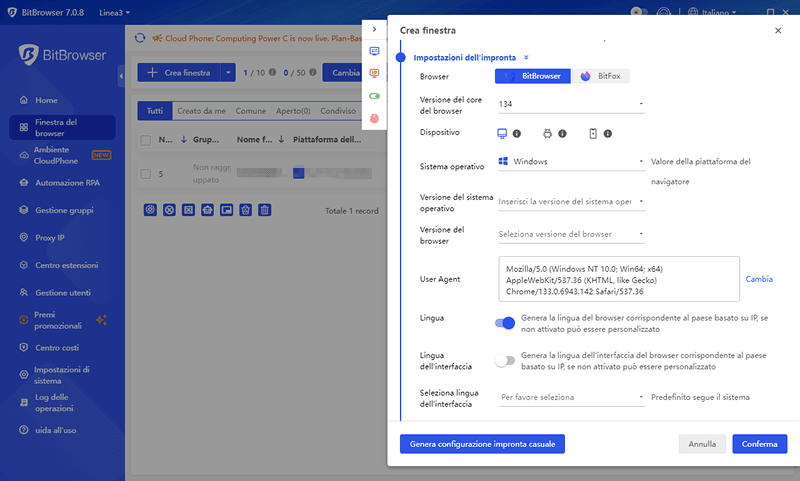800x481 pixels.
Task: Click the help question-mark icon in sidebar
Action: (x=23, y=430)
